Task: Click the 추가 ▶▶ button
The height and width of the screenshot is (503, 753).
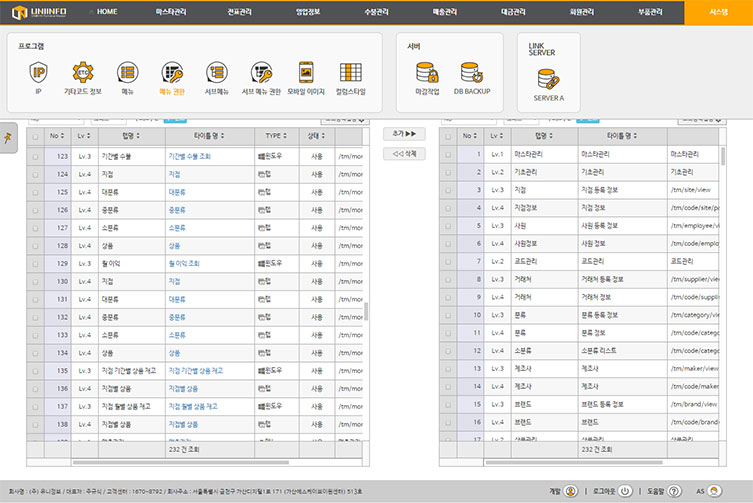Action: 404,133
